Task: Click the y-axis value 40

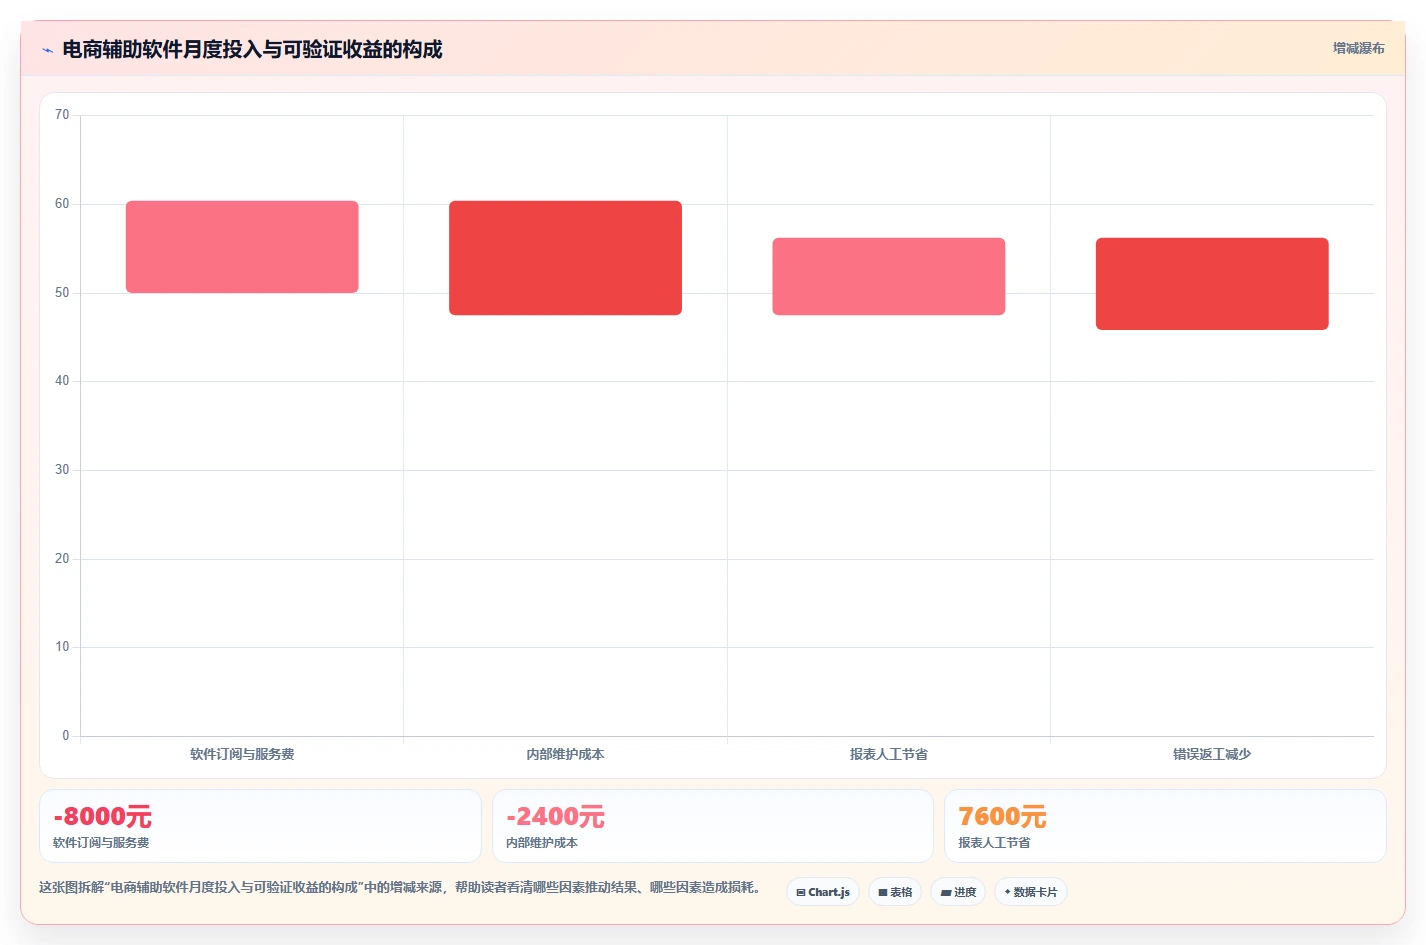Action: pyautogui.click(x=62, y=381)
